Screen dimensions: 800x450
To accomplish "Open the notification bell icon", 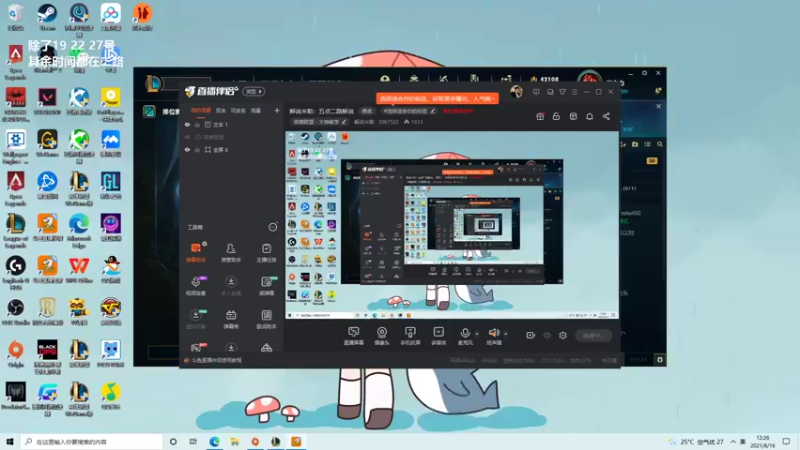I will point(589,116).
